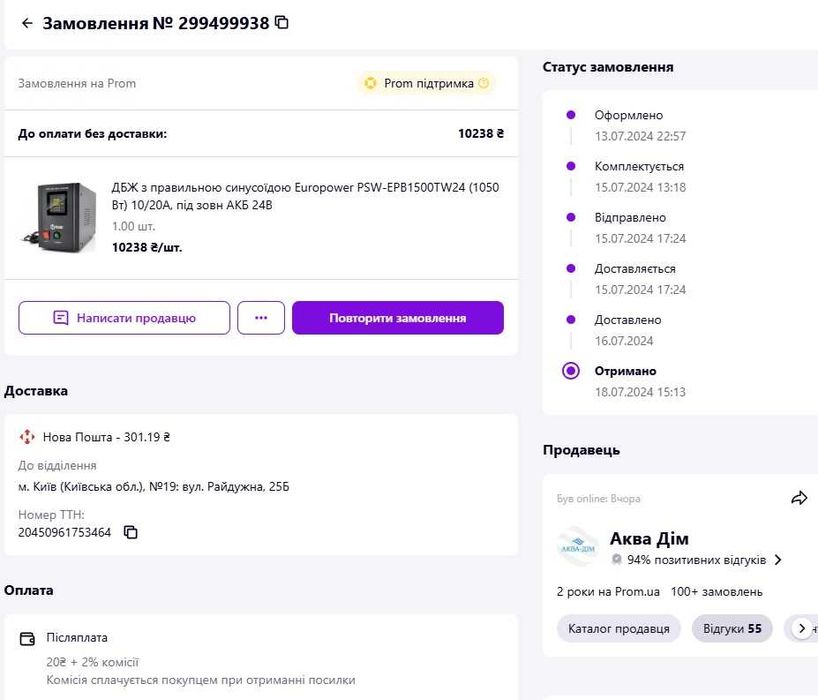Click the Нова Пошта - 301.19 ₴ text

tap(106, 437)
